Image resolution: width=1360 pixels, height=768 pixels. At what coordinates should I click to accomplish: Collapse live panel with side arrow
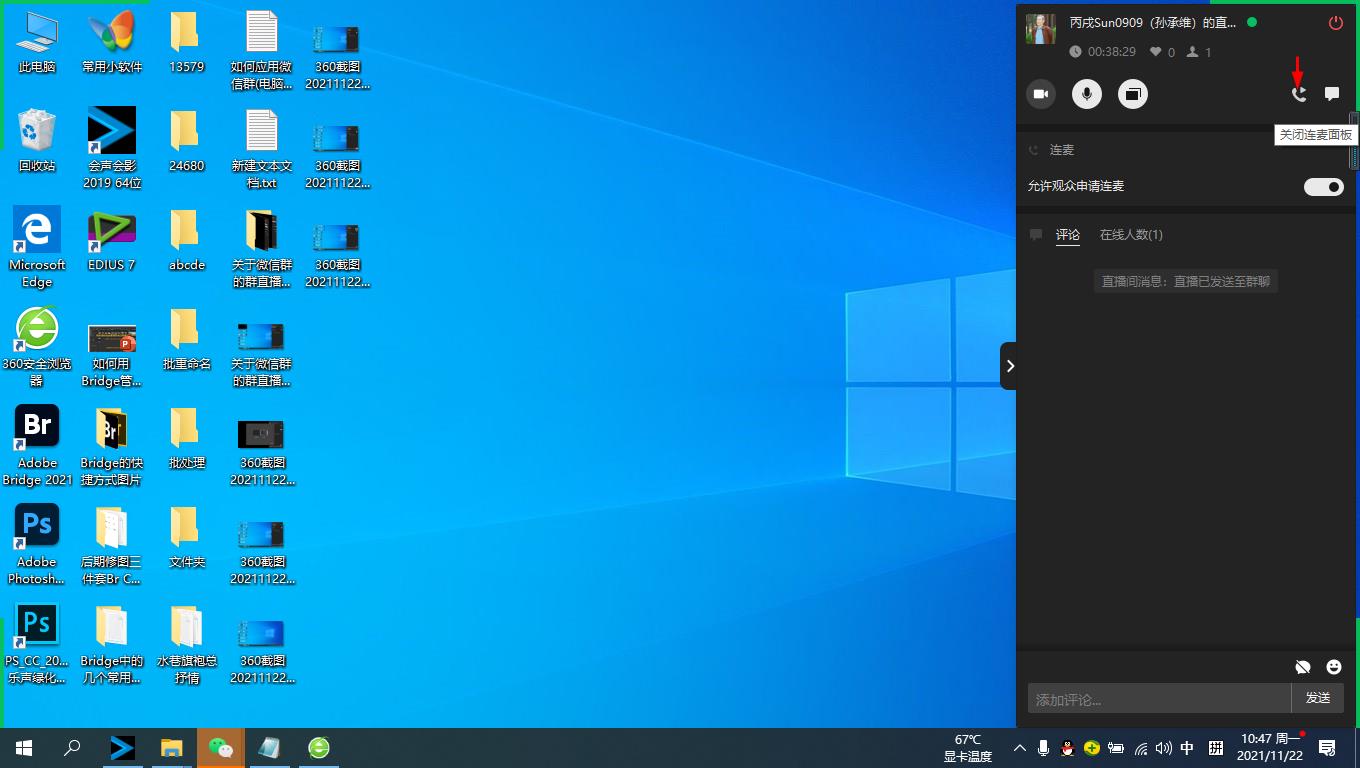point(1009,366)
